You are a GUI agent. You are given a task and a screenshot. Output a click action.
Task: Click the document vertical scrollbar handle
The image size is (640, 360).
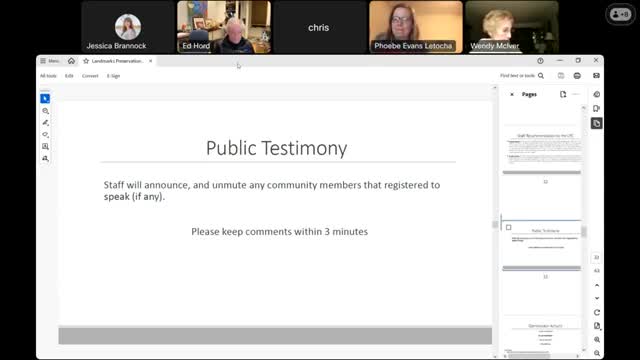495,224
